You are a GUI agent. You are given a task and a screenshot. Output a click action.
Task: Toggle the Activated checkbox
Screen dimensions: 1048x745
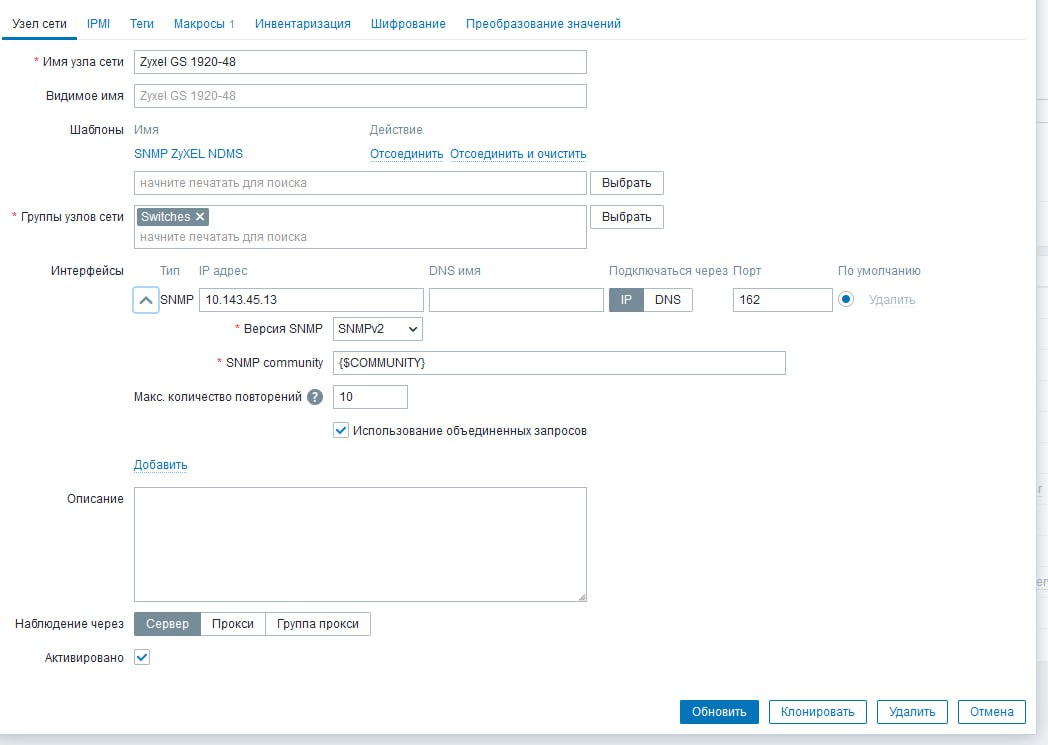[142, 657]
